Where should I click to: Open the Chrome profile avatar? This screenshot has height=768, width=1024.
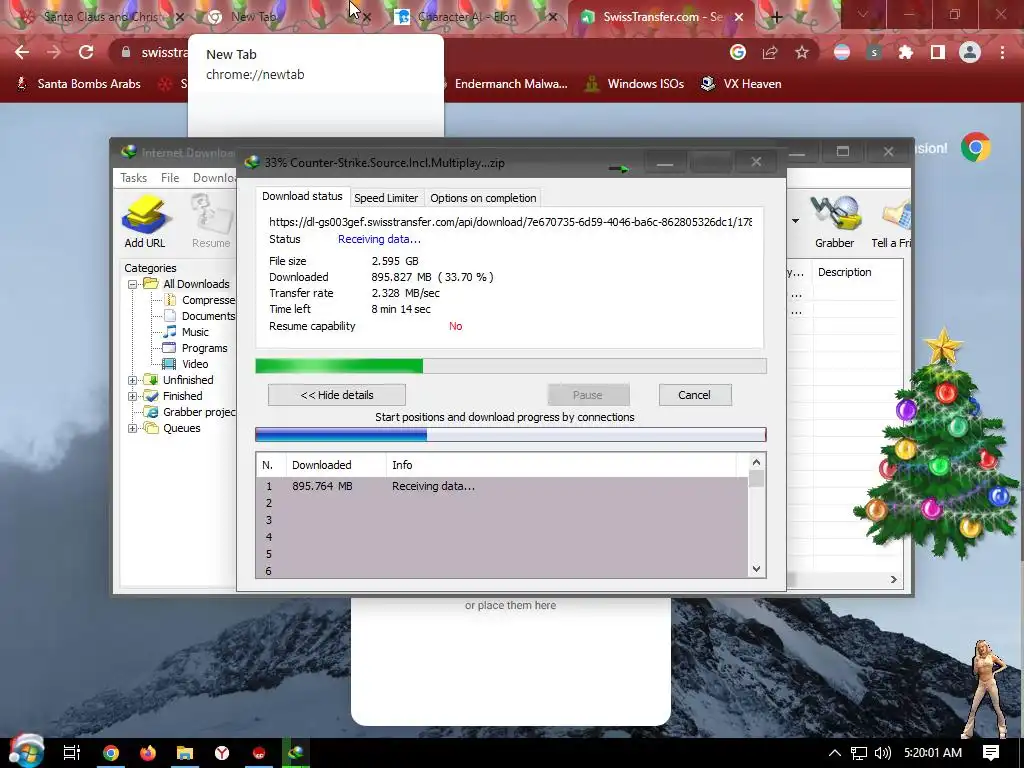(970, 52)
